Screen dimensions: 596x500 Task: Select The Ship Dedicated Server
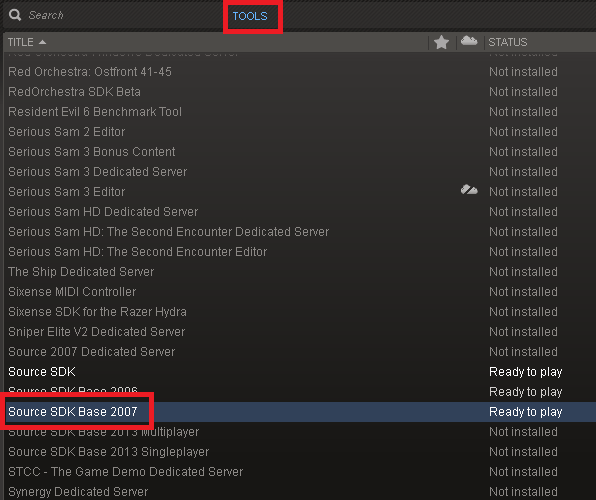(x=81, y=271)
